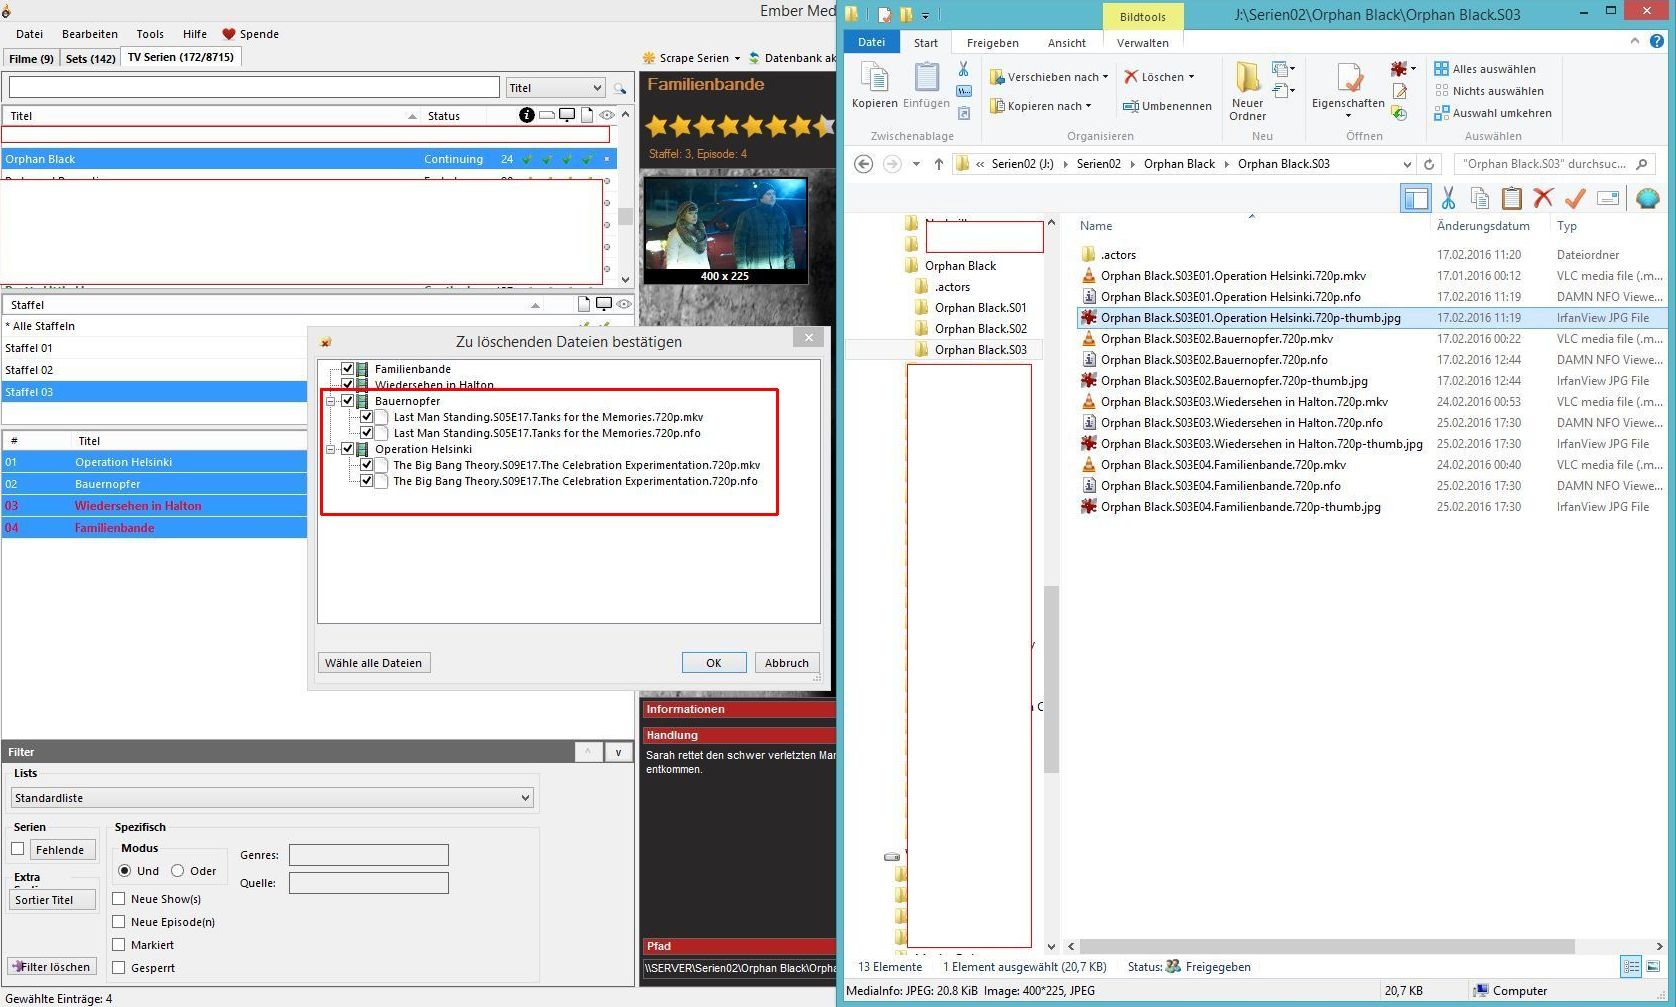
Task: Check the Neue Show(s) filter checkbox
Action: pos(119,898)
